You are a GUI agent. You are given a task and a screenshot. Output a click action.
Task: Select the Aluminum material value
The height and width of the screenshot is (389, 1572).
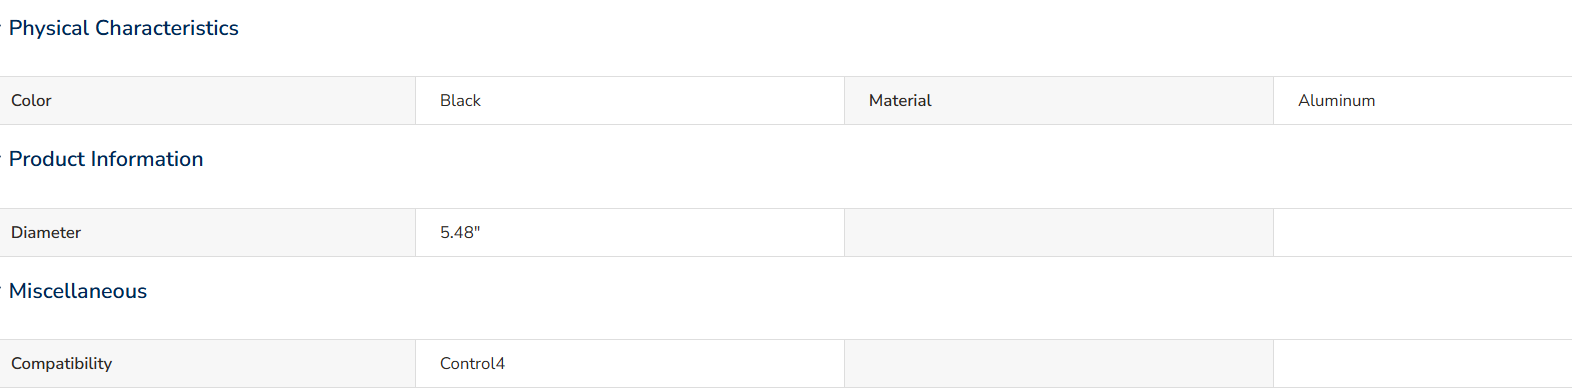point(1423,101)
